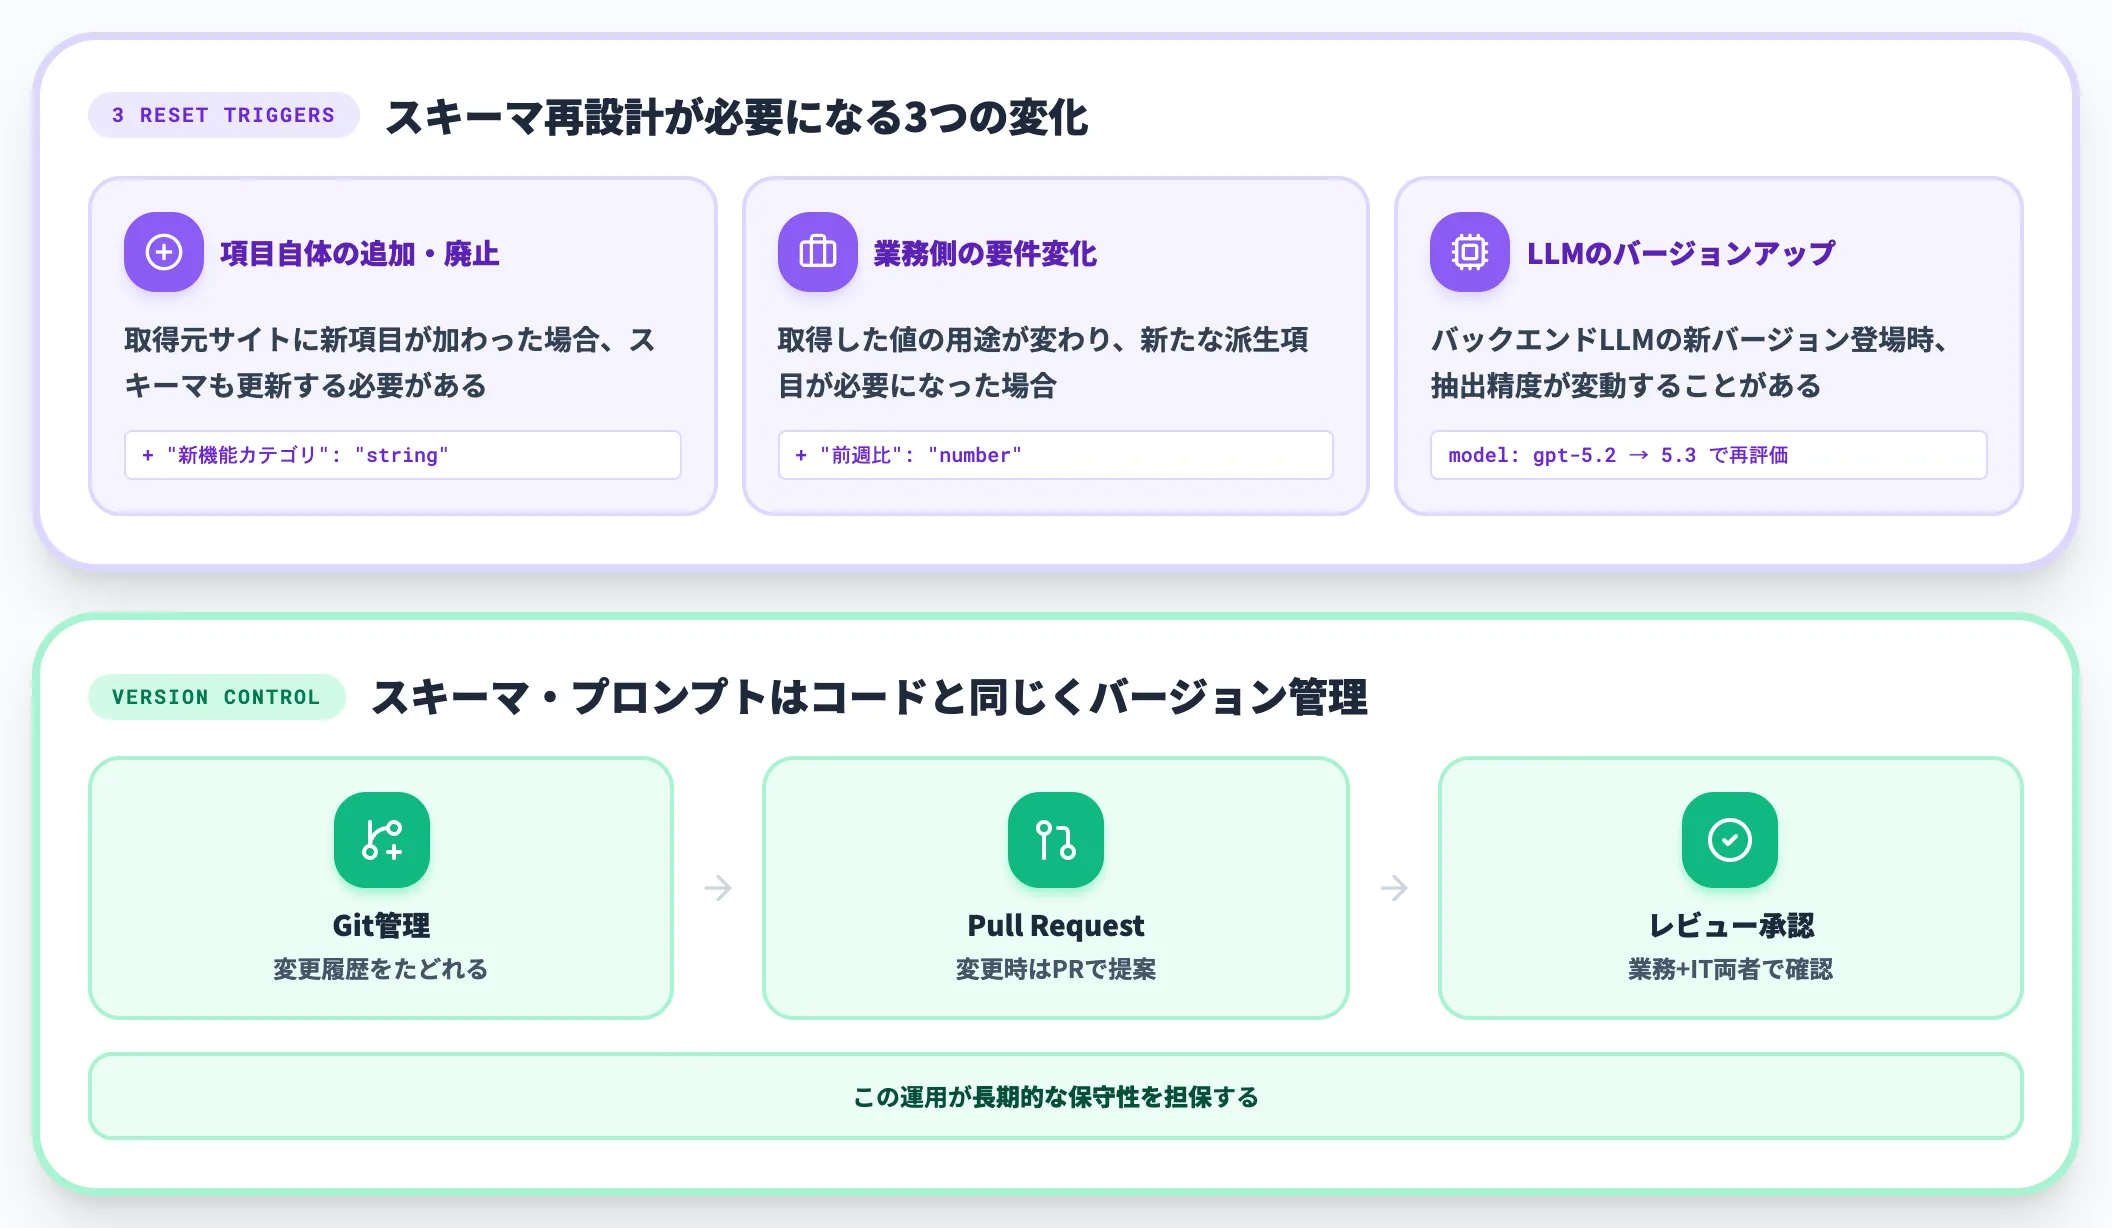Click the Git管理 card title

pyautogui.click(x=381, y=926)
